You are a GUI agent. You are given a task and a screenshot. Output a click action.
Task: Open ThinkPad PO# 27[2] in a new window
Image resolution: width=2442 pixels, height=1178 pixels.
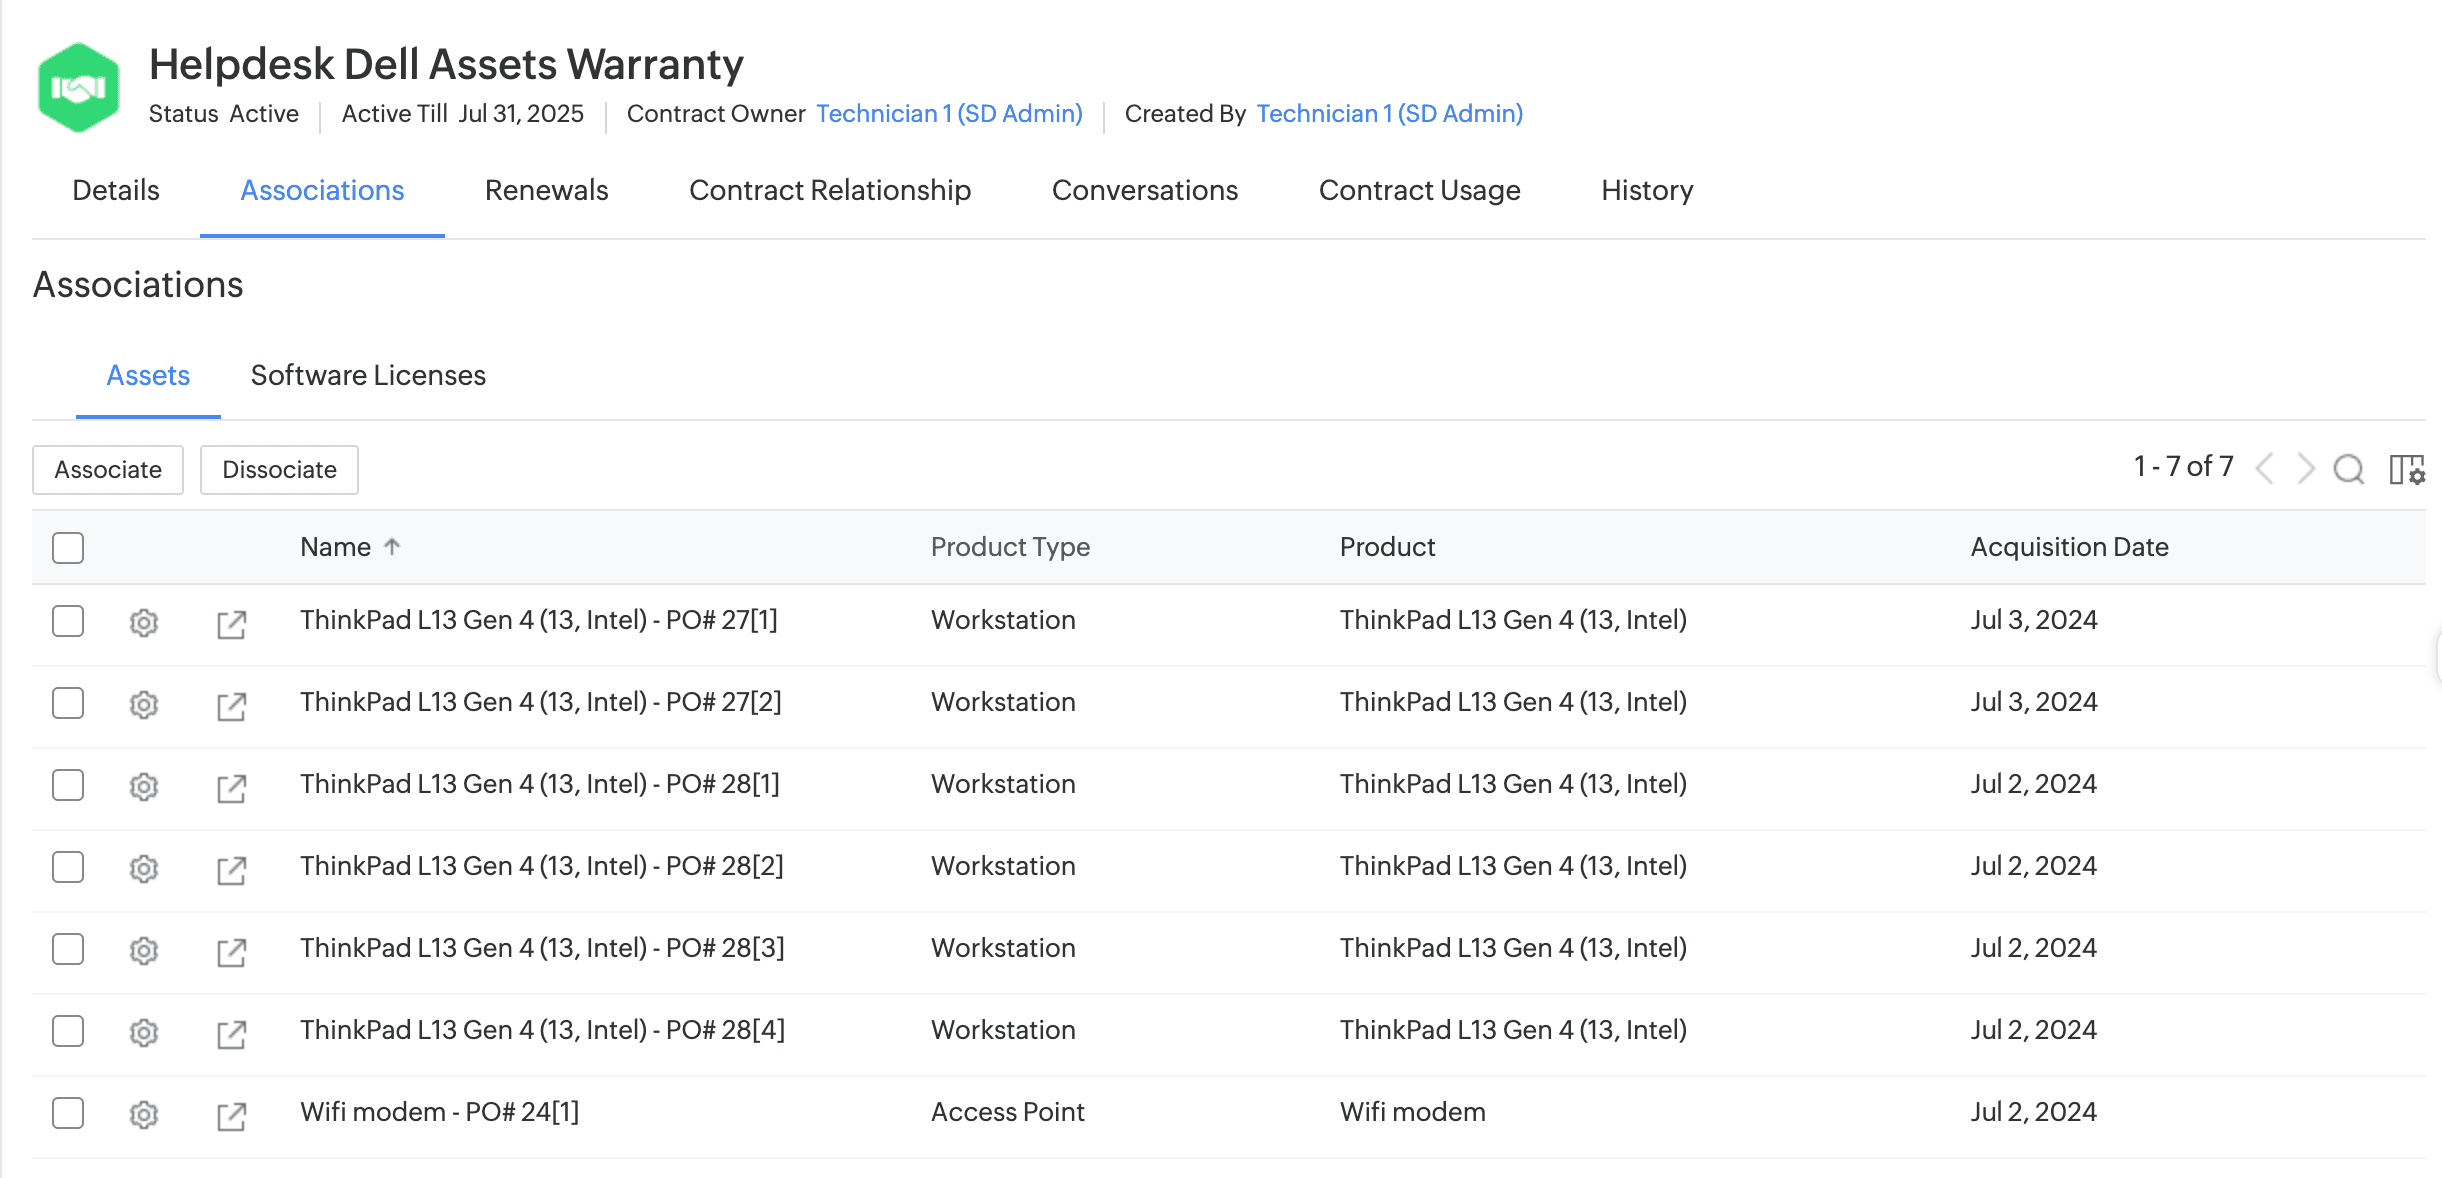232,705
